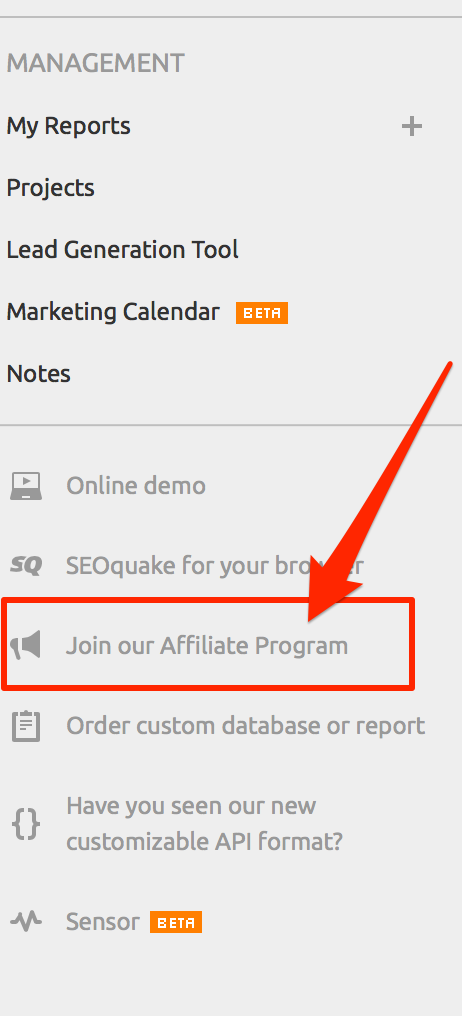The height and width of the screenshot is (1016, 462).
Task: Open the new customizable API format link
Action: tap(204, 824)
